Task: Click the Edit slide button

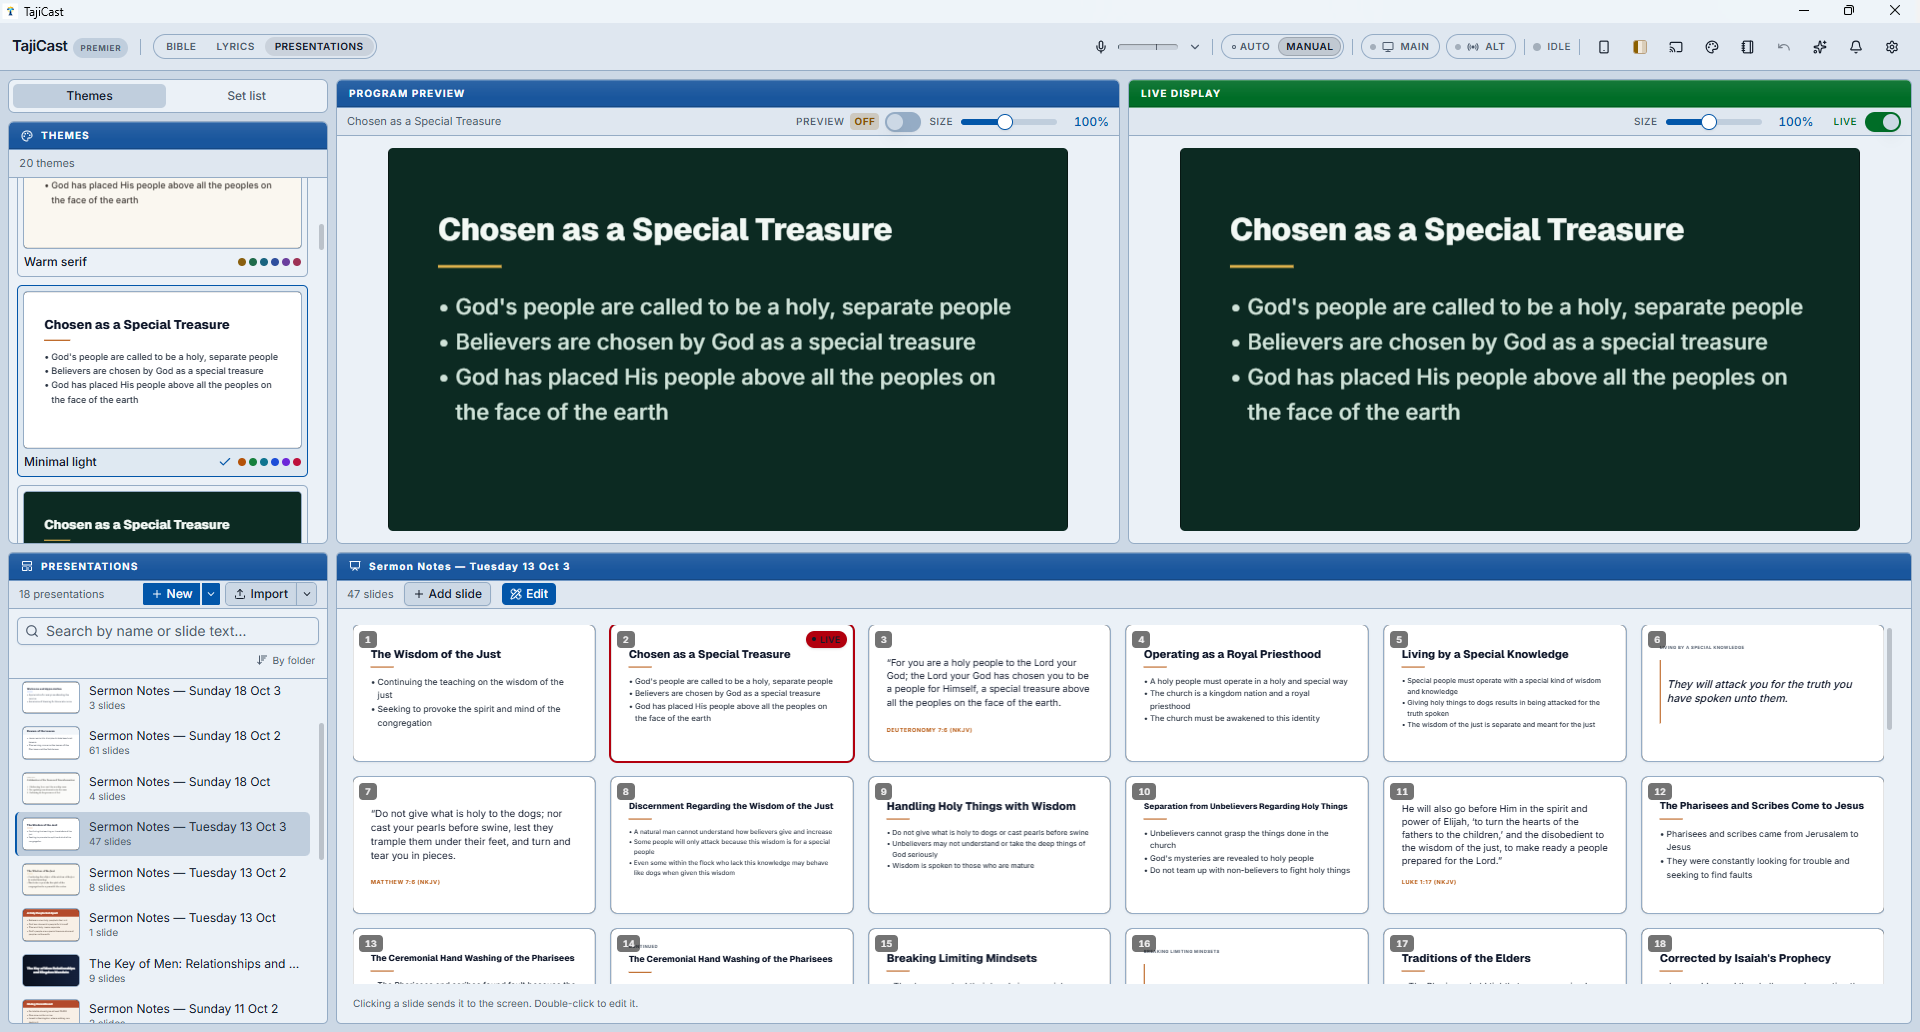Action: point(529,594)
